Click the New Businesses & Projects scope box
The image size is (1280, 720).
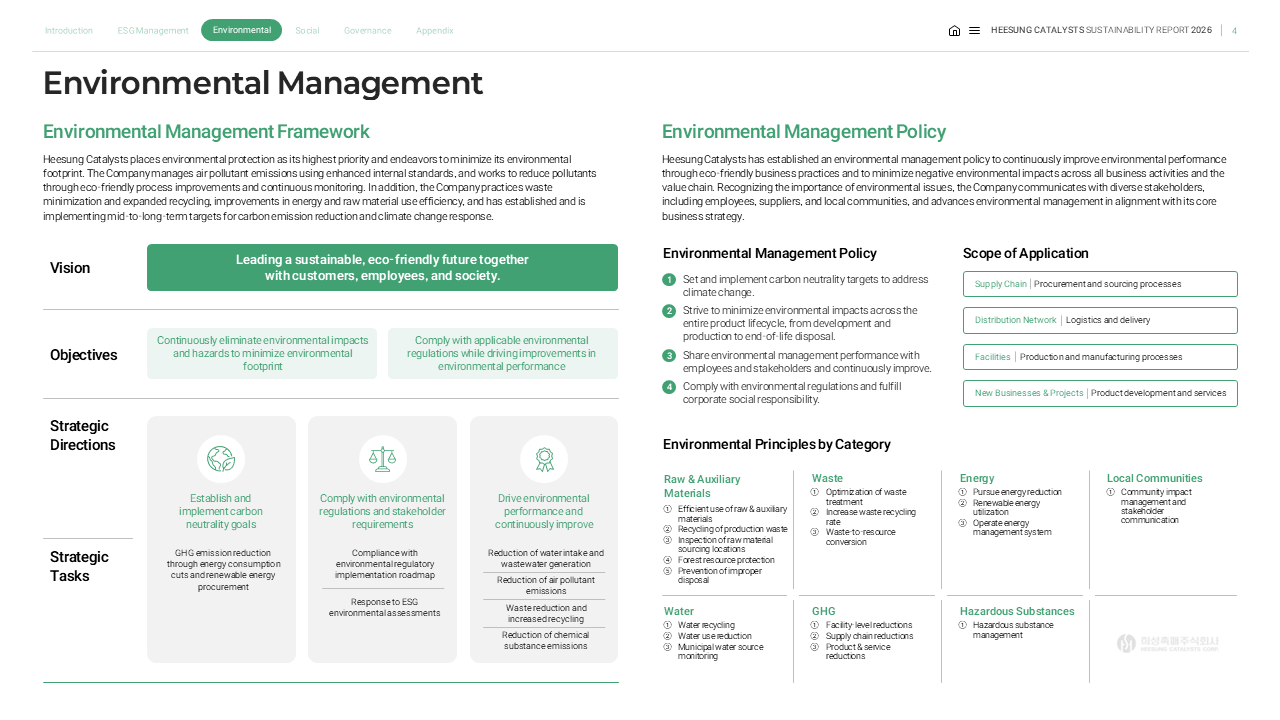1100,393
